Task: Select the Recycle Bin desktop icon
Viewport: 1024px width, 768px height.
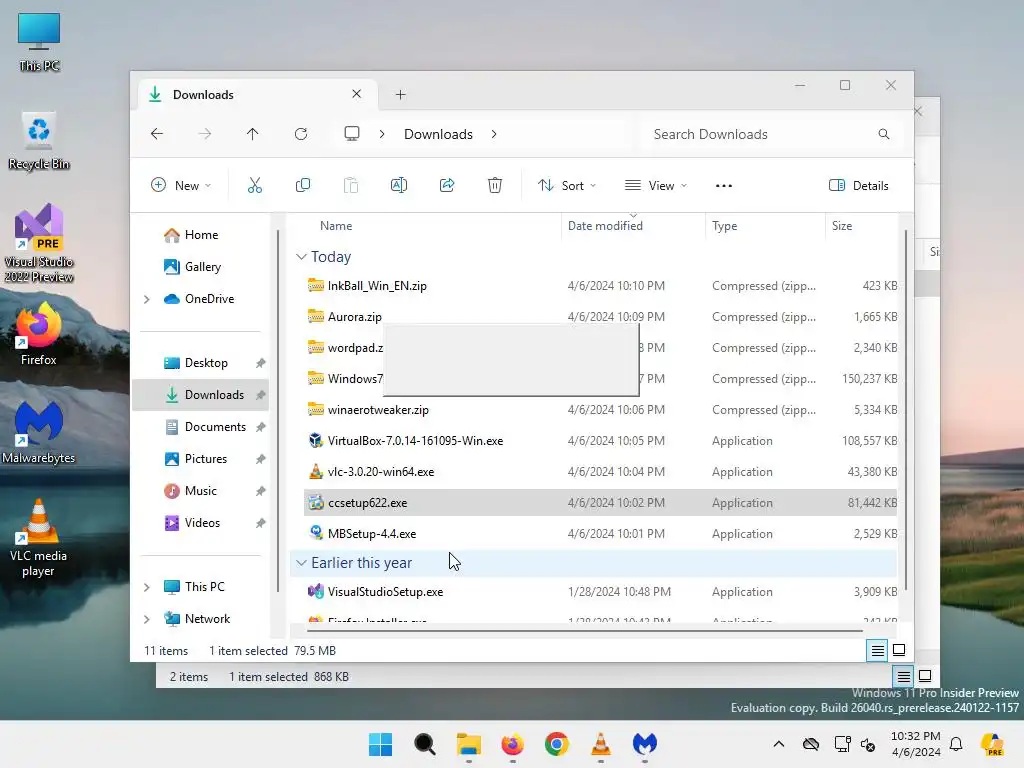Action: [39, 141]
